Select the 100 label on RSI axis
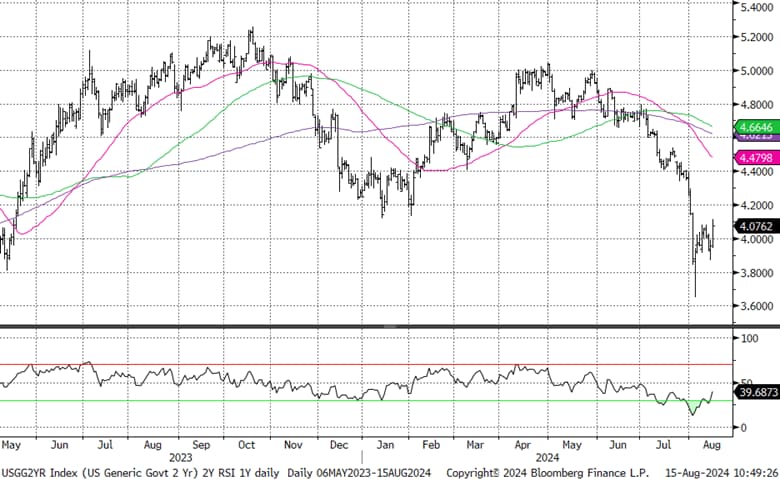This screenshot has width=780, height=480. (x=746, y=340)
